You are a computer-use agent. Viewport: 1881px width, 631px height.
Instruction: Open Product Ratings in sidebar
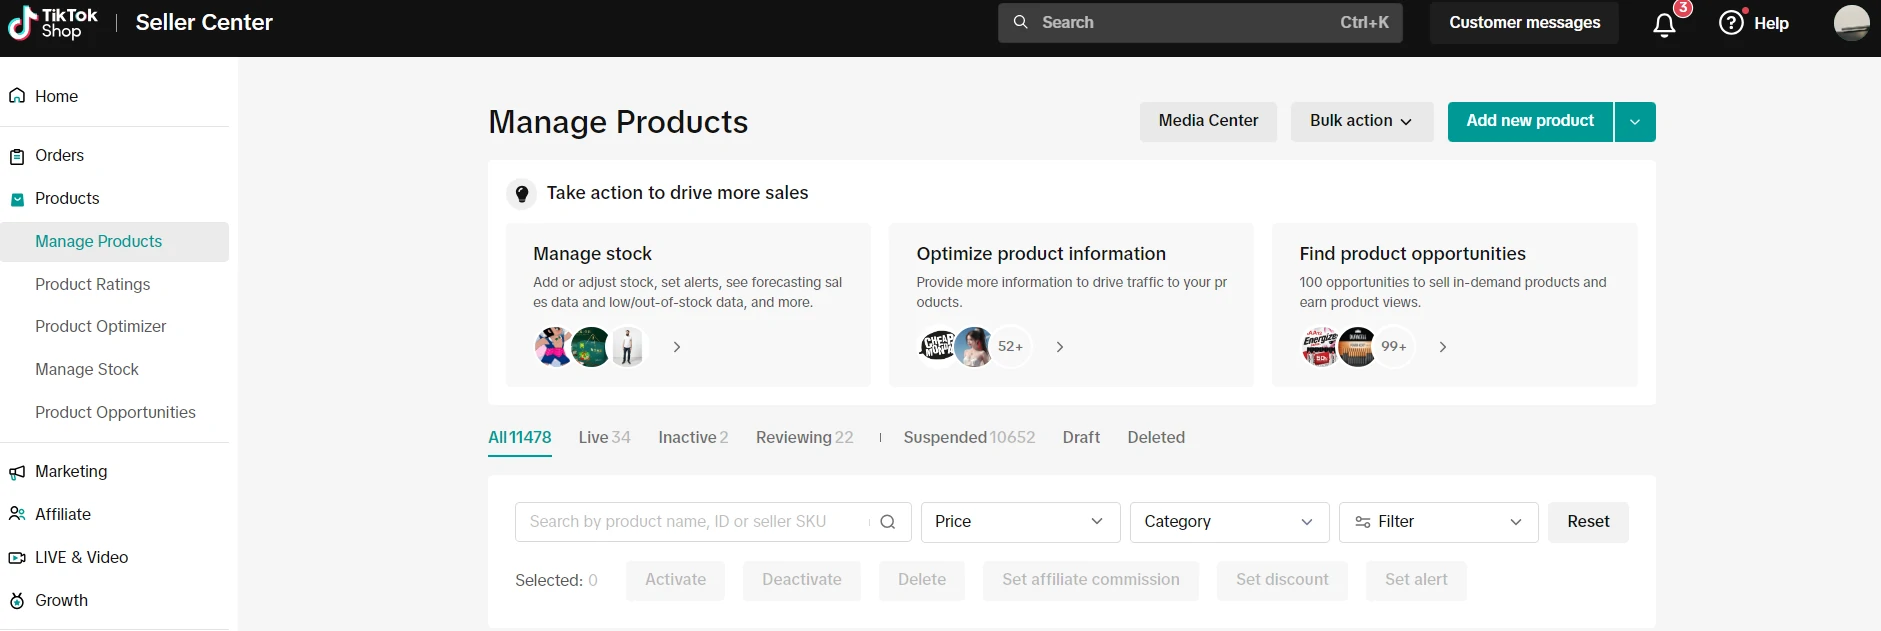click(93, 284)
